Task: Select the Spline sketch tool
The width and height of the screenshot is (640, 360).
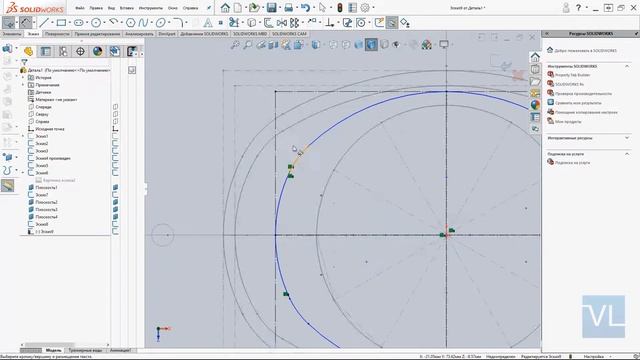Action: click(143, 23)
